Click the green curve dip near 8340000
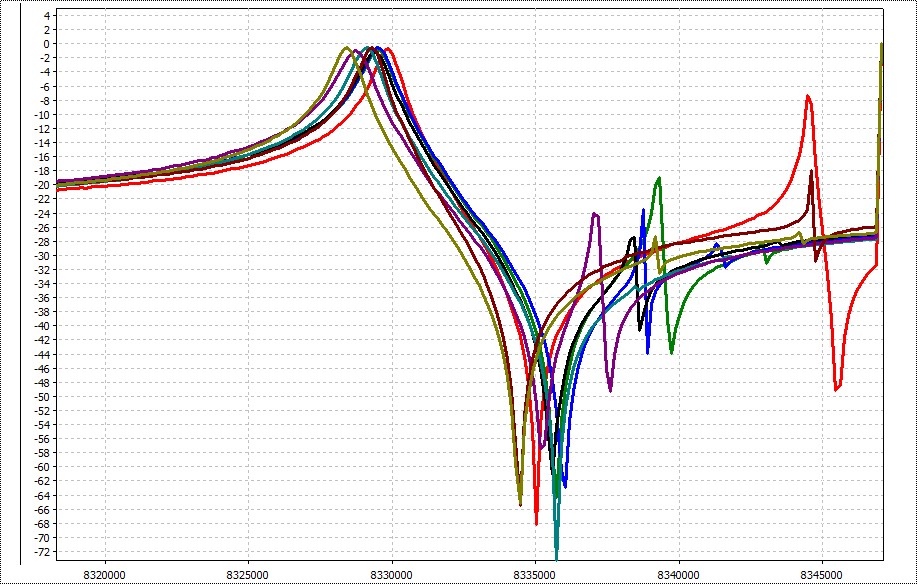 click(671, 351)
